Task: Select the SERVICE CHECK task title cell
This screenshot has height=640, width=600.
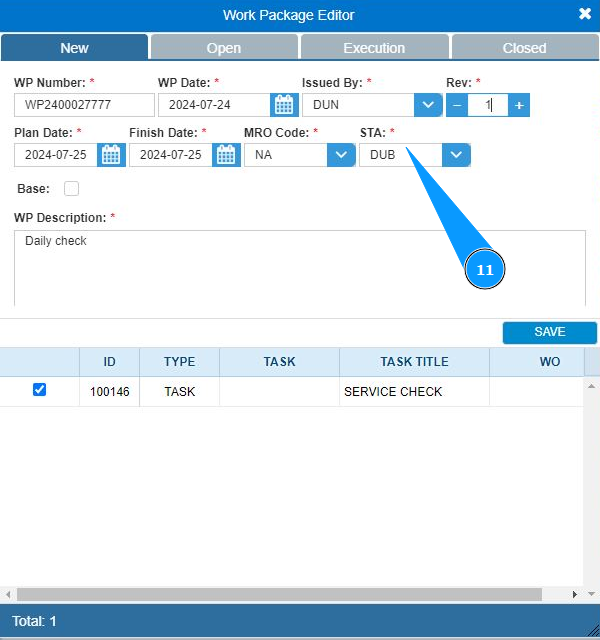Action: click(x=414, y=392)
